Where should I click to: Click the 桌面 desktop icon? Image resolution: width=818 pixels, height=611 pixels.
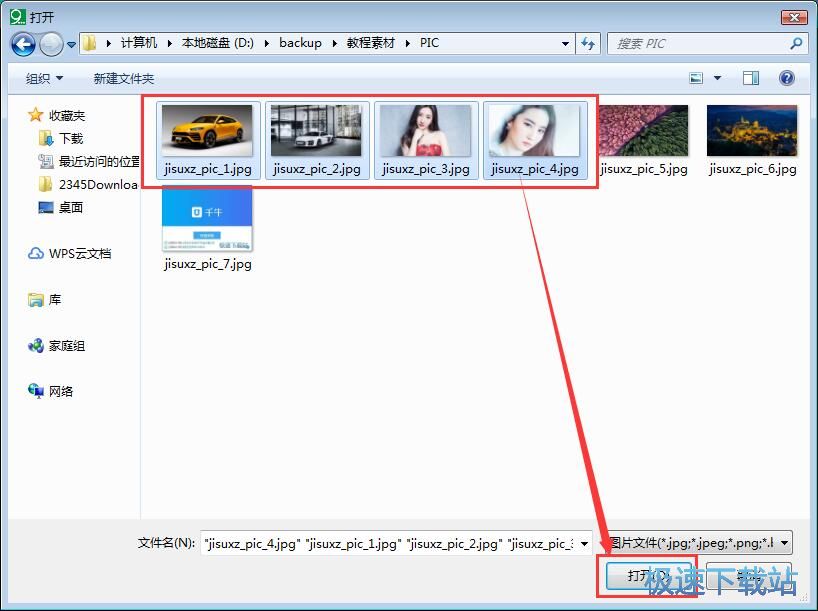(46, 207)
